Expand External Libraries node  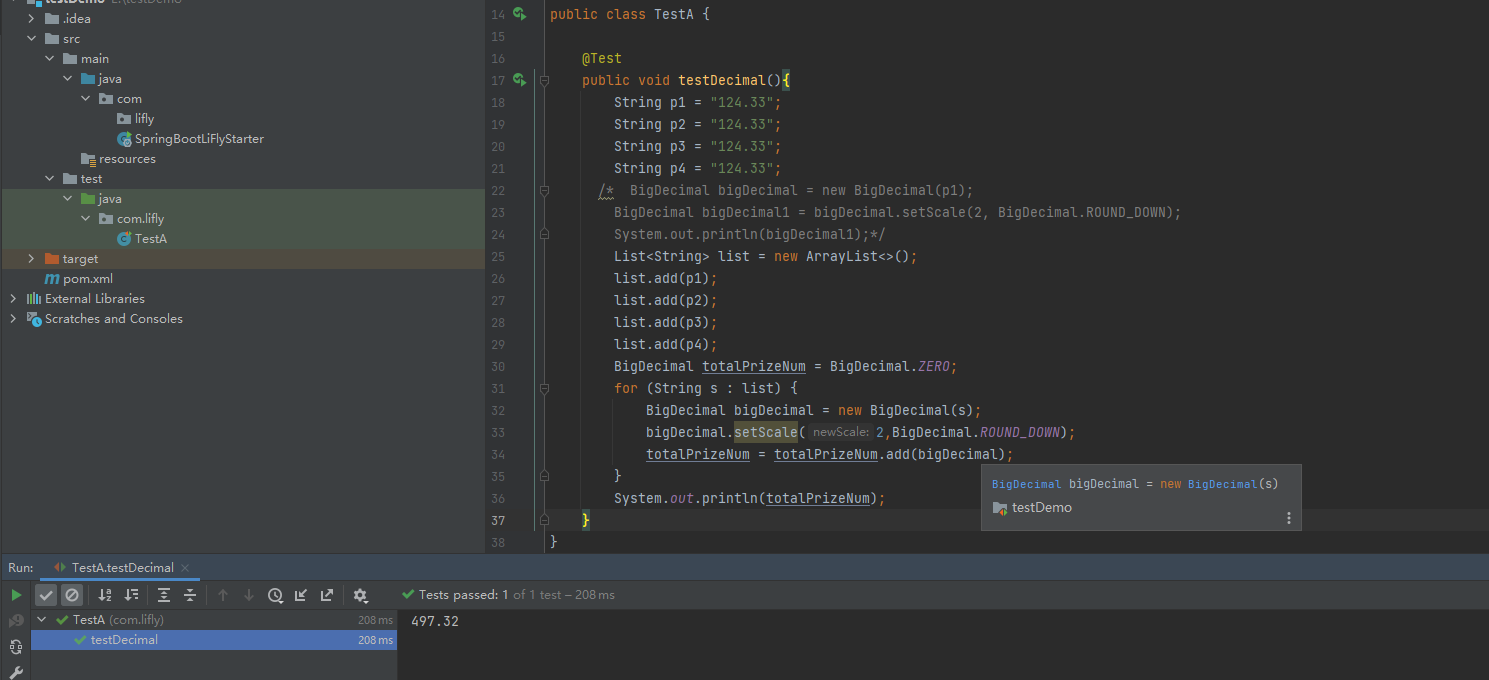[13, 299]
